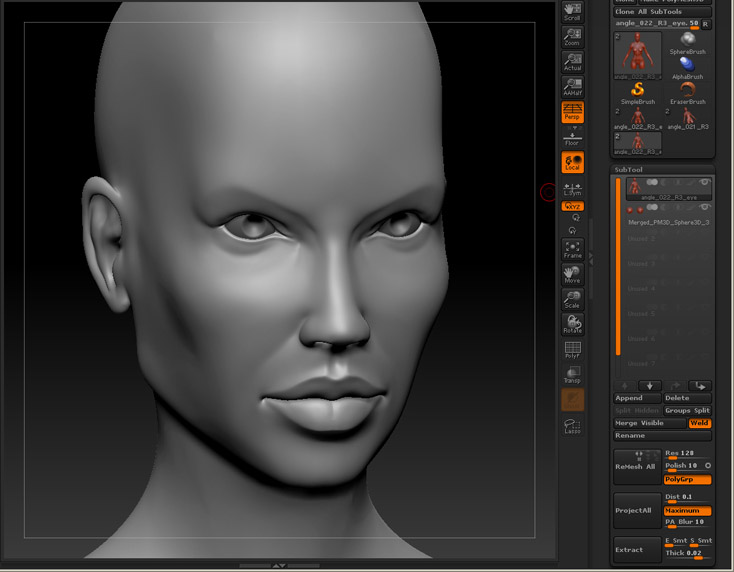The height and width of the screenshot is (572, 734).
Task: Select the Lasso selection icon
Action: coord(573,426)
